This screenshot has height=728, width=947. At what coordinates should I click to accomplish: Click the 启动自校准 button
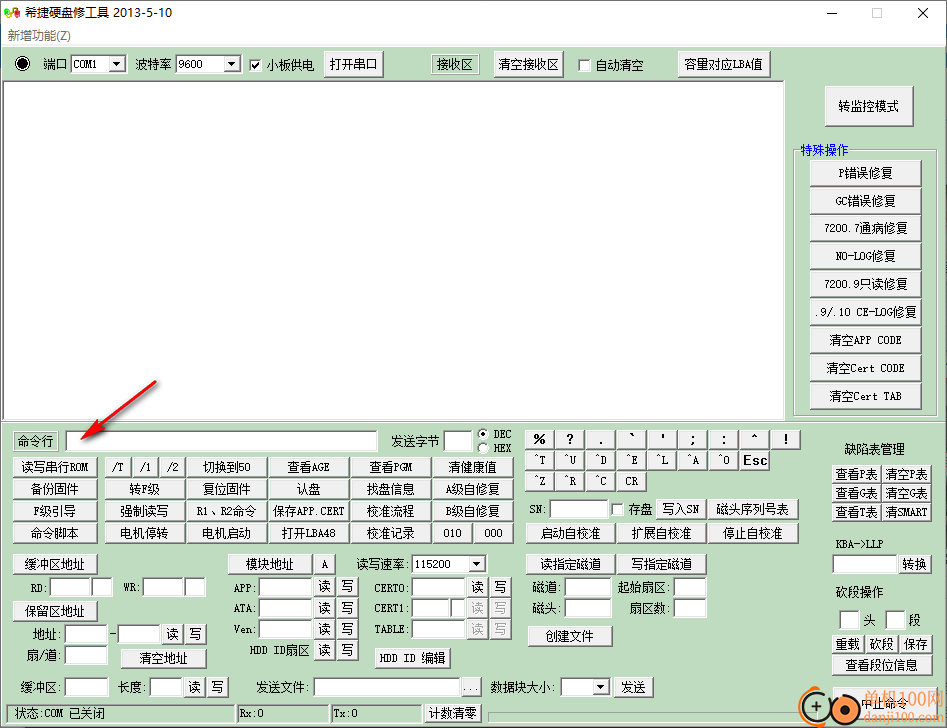coord(571,533)
